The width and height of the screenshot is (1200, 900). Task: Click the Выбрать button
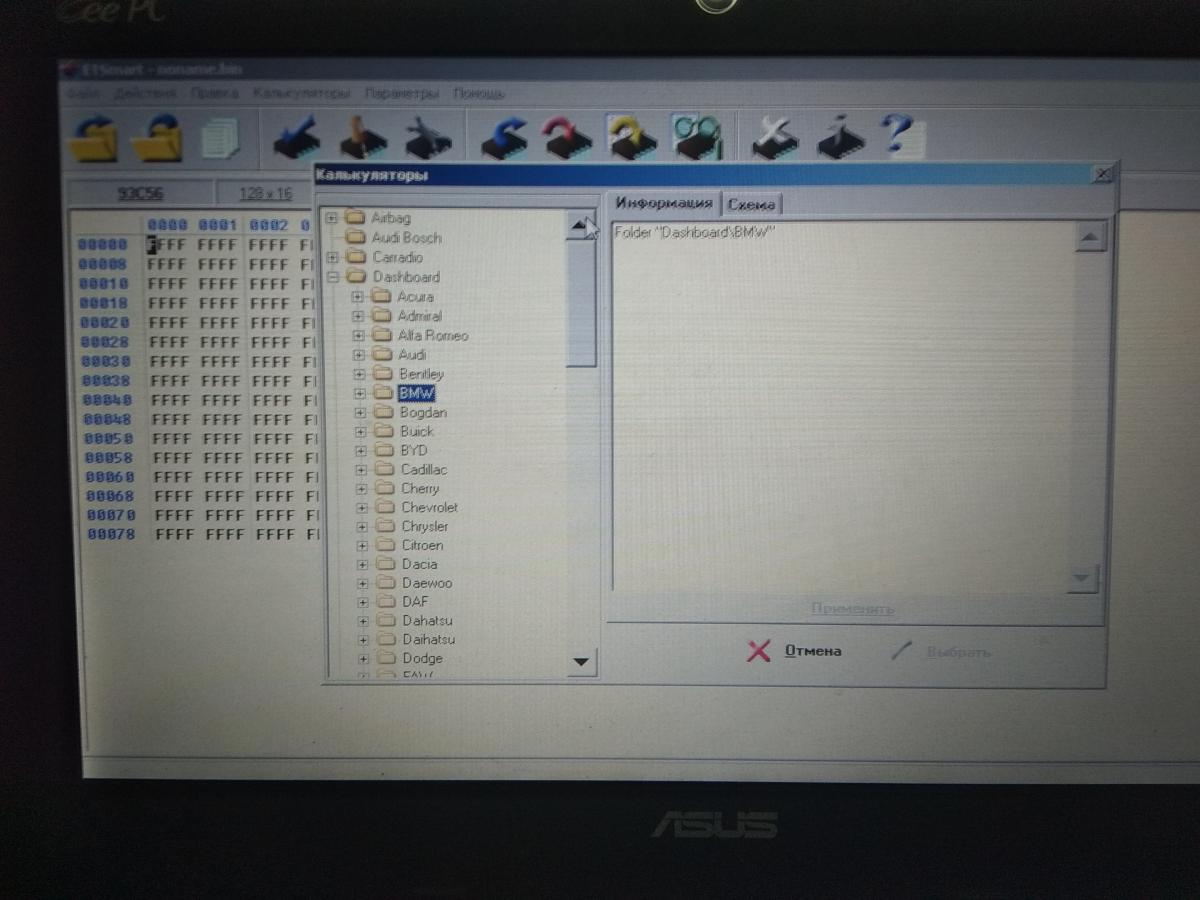coord(940,652)
